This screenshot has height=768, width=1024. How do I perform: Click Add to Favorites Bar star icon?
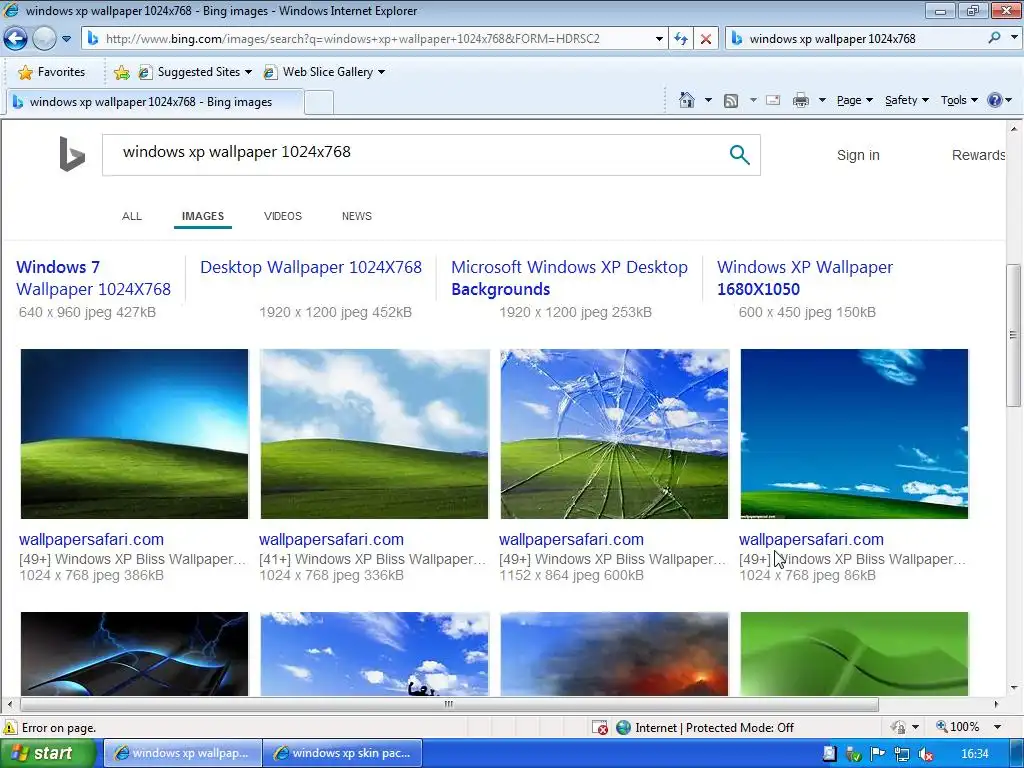tap(121, 72)
